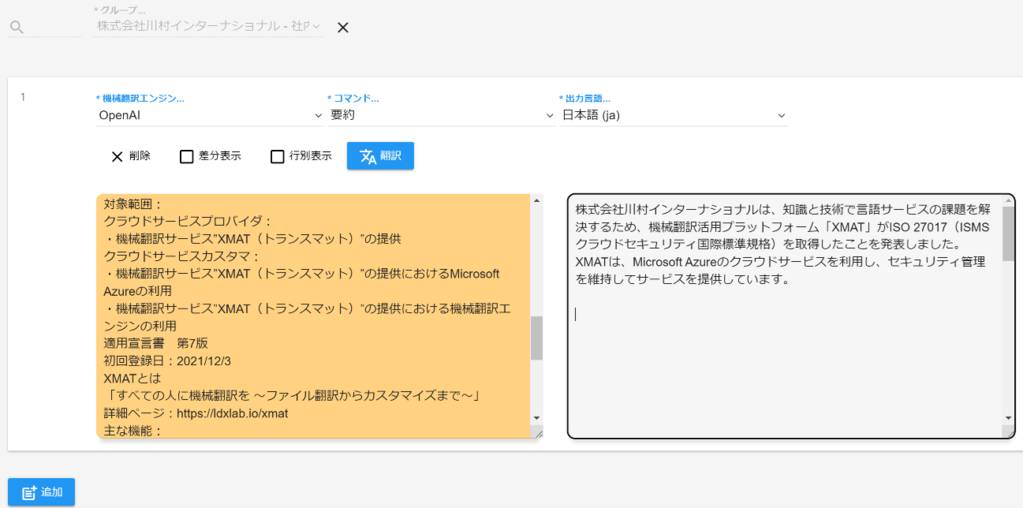1023x508 pixels.
Task: Click the 追加 add button
Action: pyautogui.click(x=41, y=492)
